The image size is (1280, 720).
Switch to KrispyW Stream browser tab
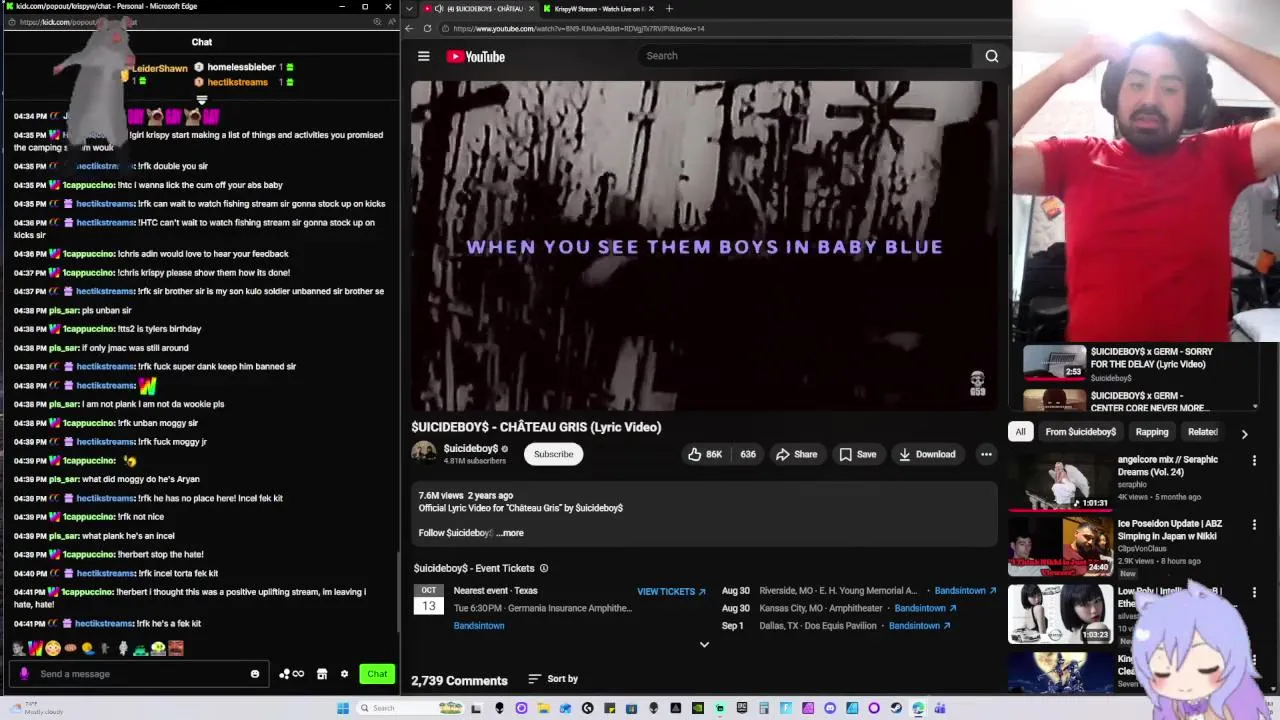click(x=598, y=9)
